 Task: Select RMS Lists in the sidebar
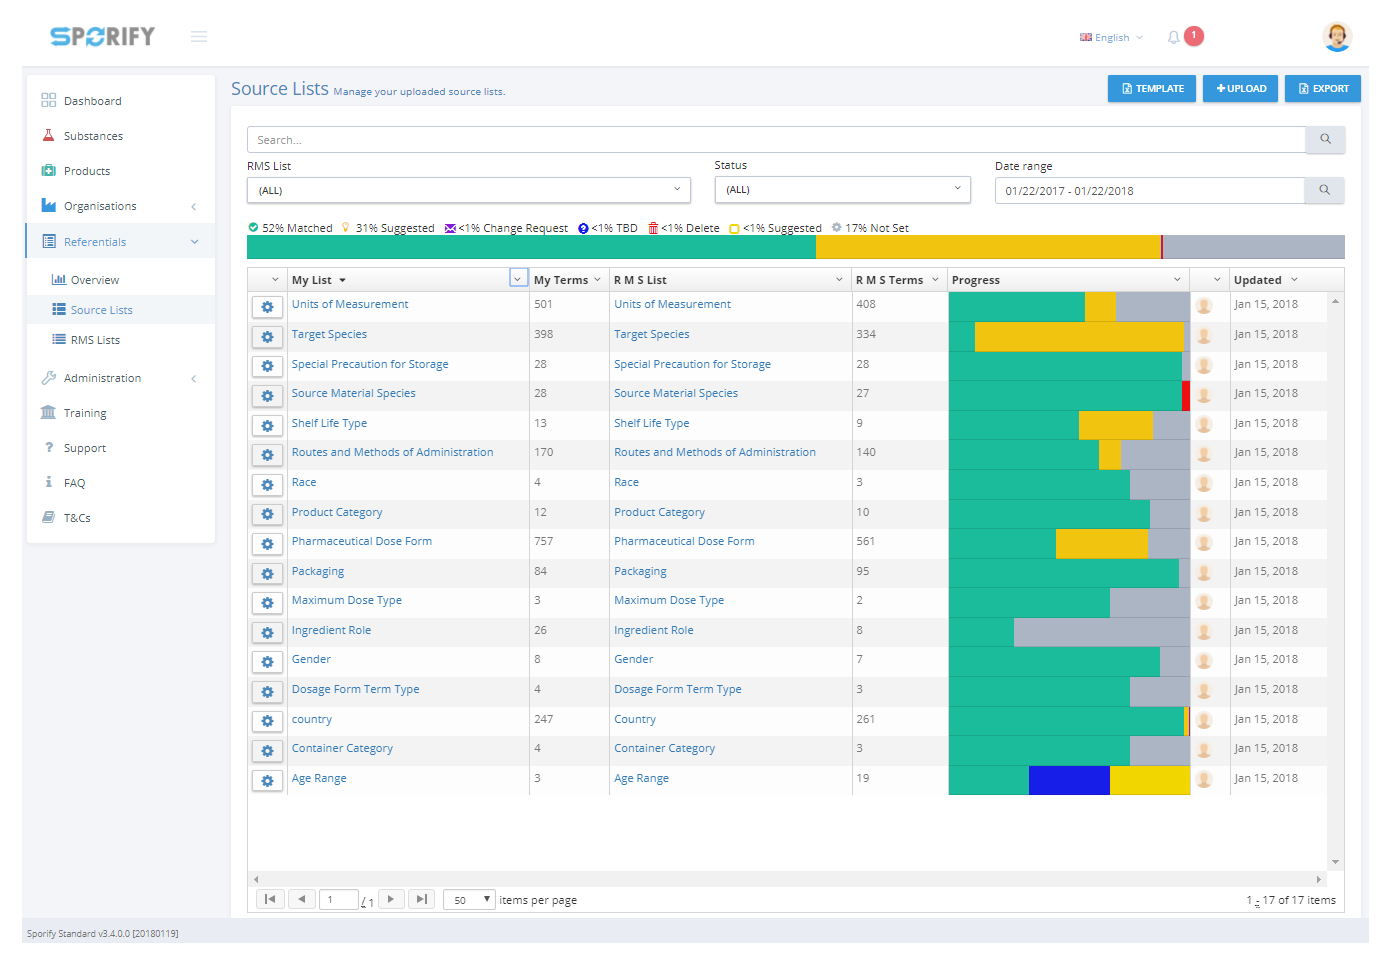pos(94,339)
